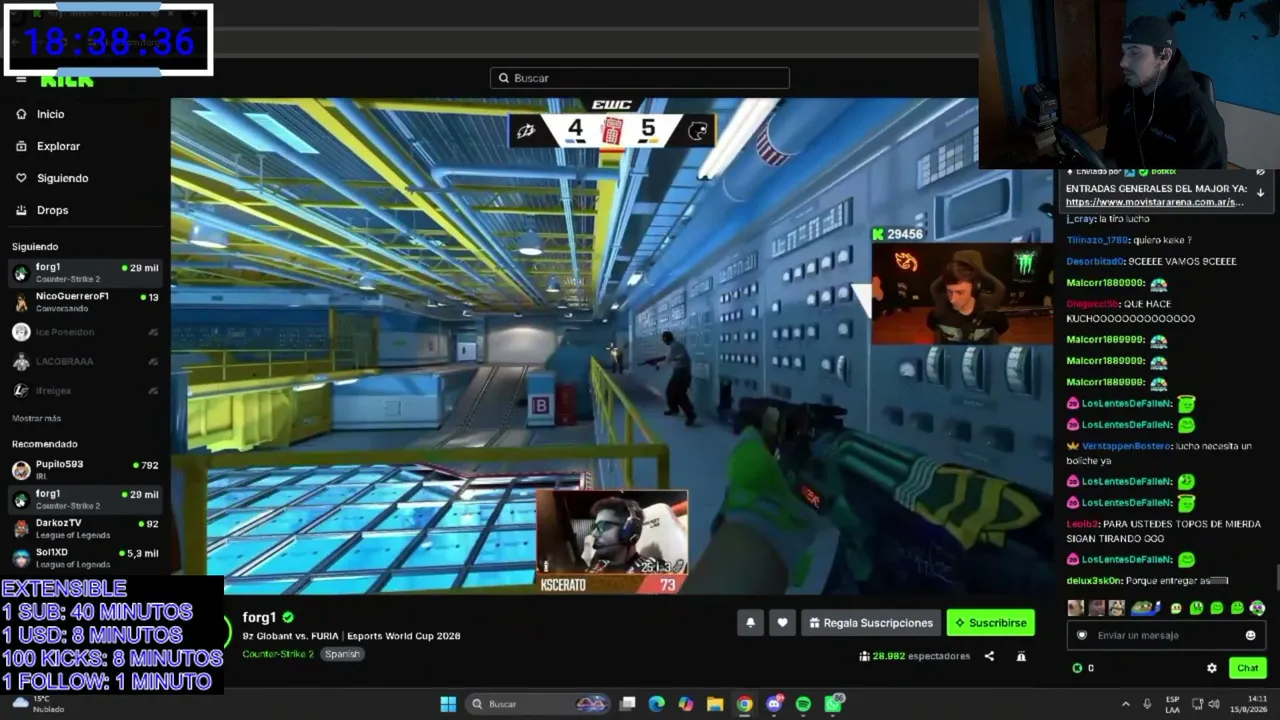
Task: Open offline LACOBRAAA channel in sidebar
Action: pyautogui.click(x=85, y=361)
